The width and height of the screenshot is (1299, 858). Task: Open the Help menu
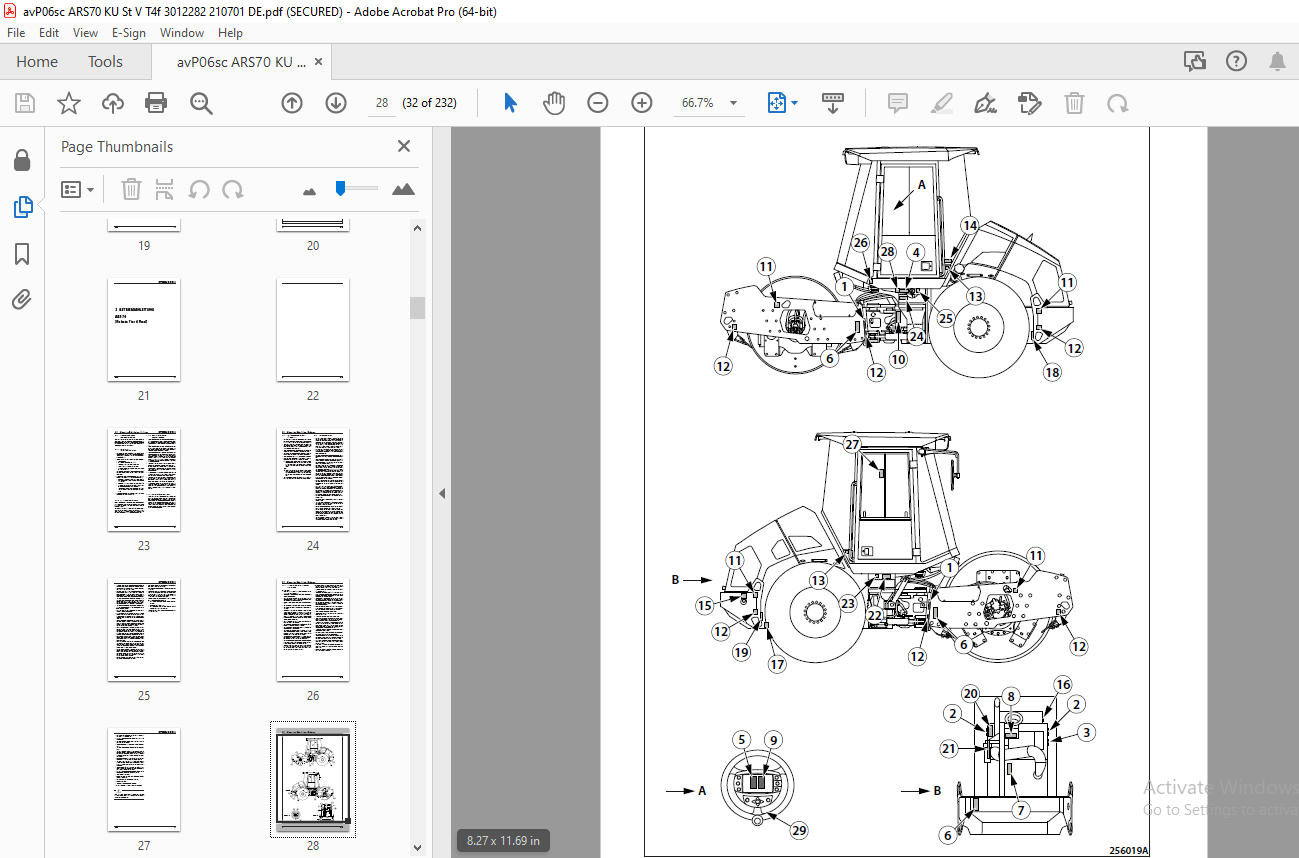pos(230,32)
